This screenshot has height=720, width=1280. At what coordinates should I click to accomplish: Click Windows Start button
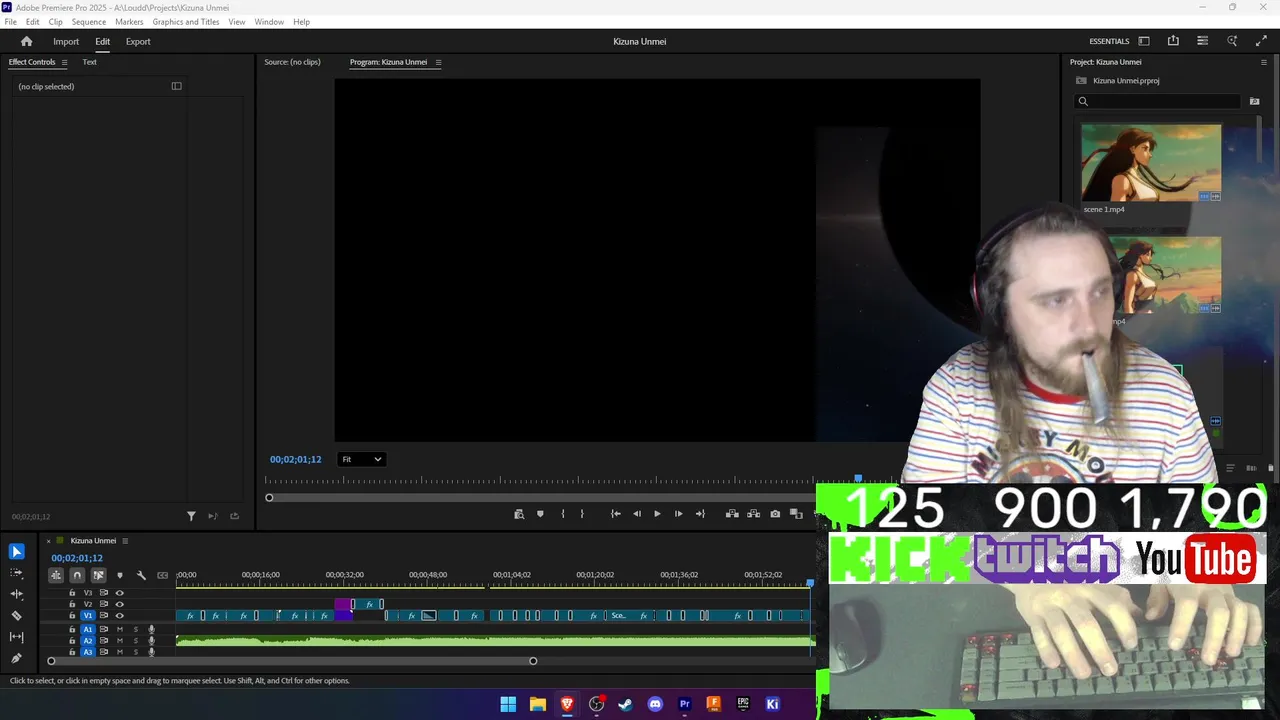point(508,704)
